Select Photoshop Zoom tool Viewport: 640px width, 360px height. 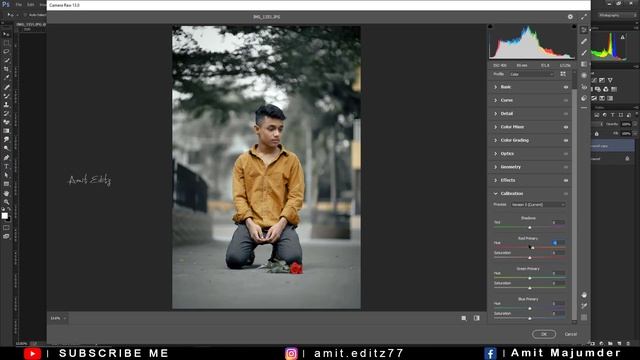pos(6,202)
